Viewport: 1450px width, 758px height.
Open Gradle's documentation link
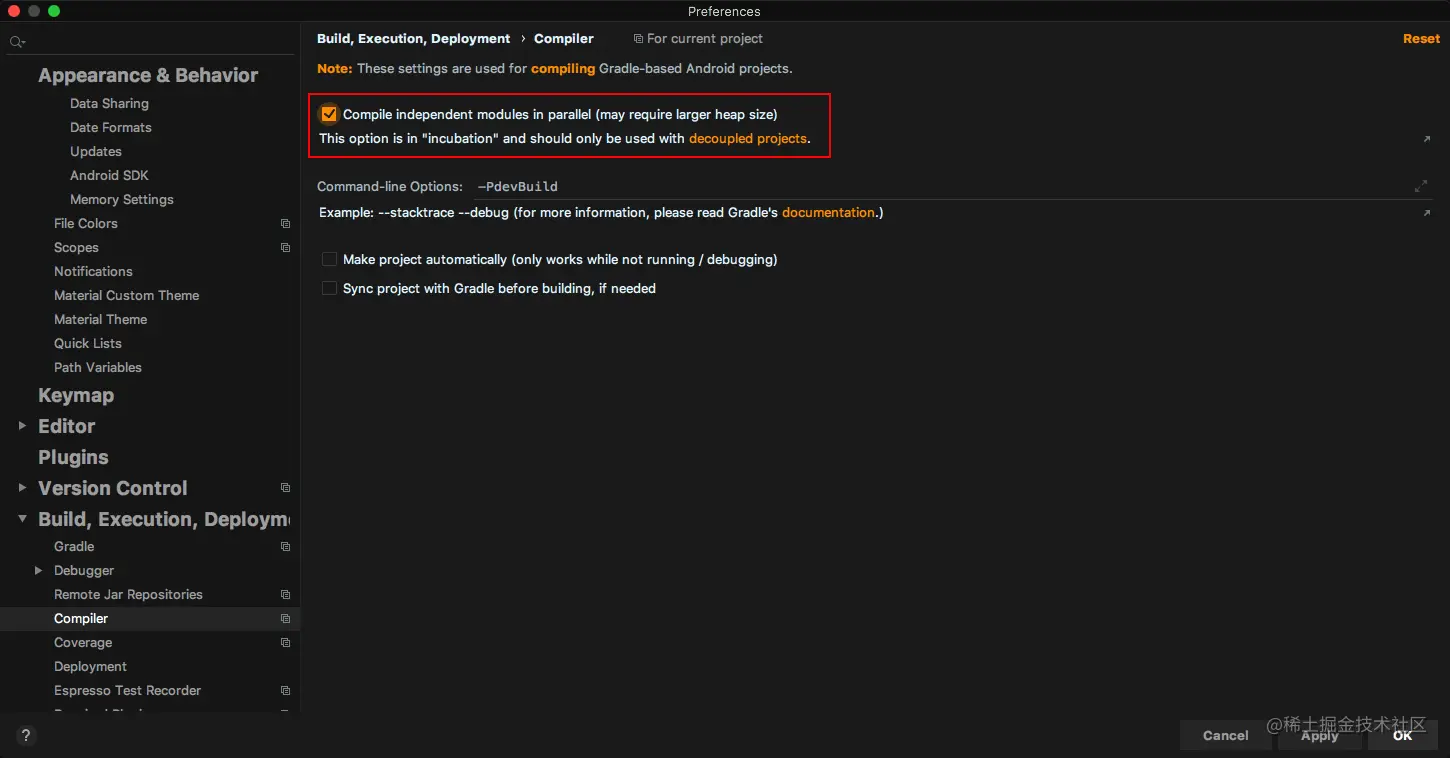tap(828, 213)
